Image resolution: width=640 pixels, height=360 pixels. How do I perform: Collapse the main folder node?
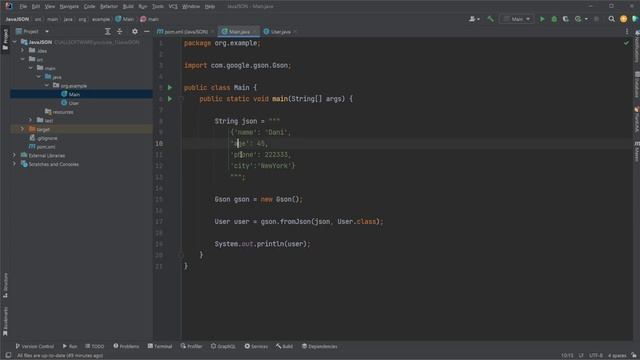pyautogui.click(x=31, y=68)
